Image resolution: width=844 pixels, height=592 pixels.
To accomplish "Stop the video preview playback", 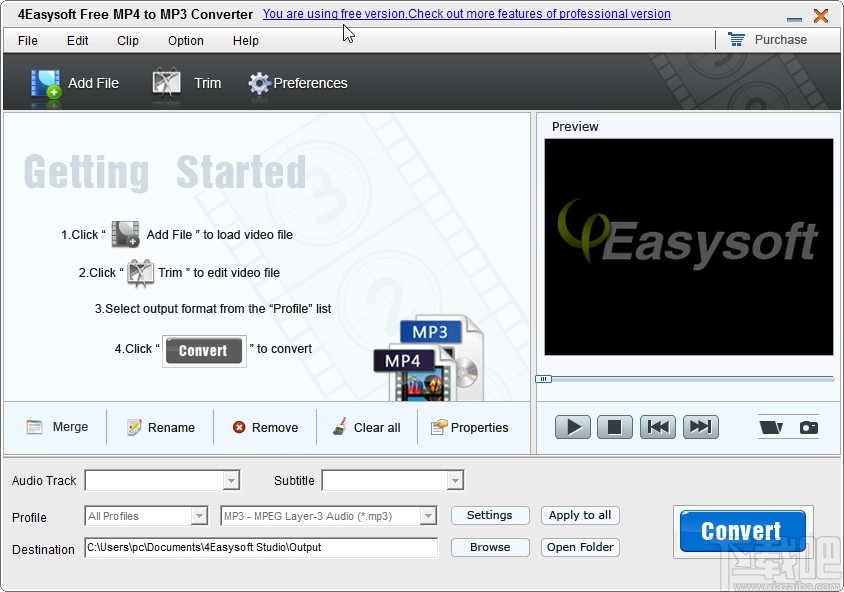I will coord(614,426).
